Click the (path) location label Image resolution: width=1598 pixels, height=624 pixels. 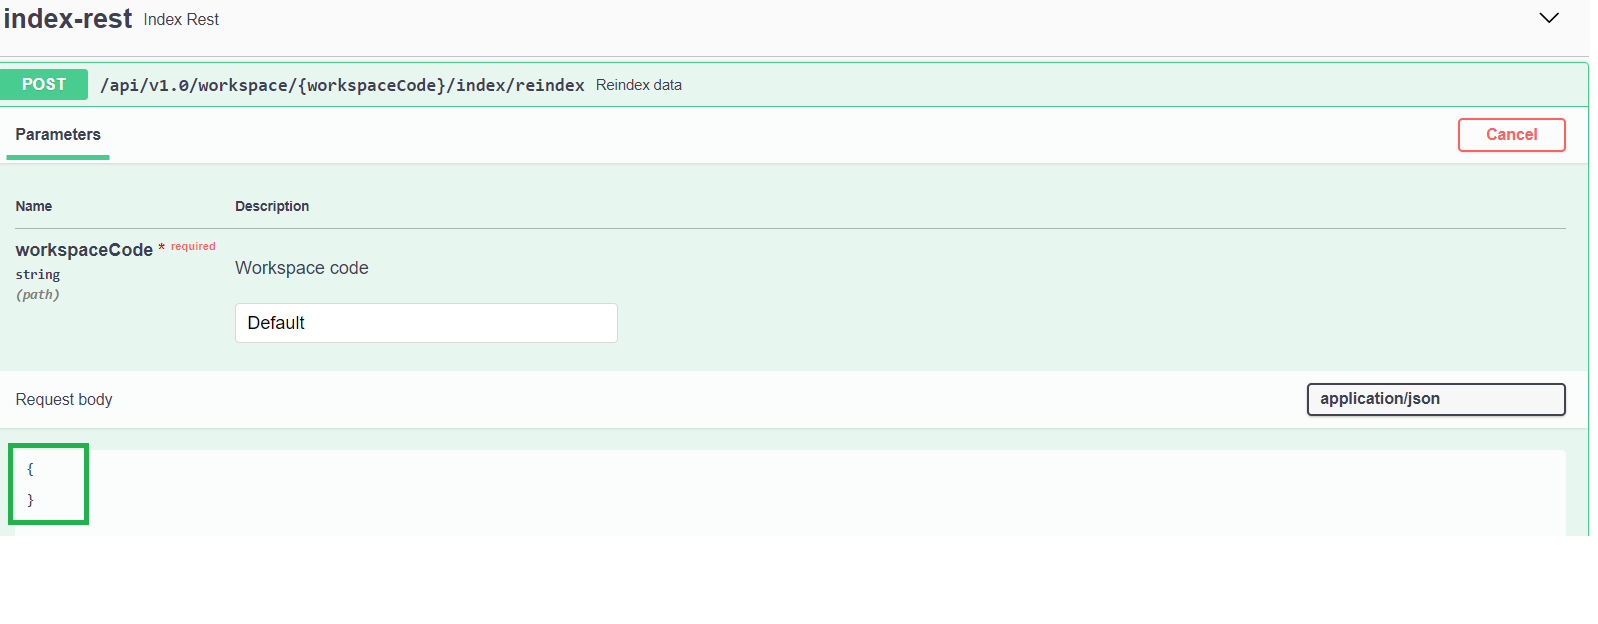[38, 295]
